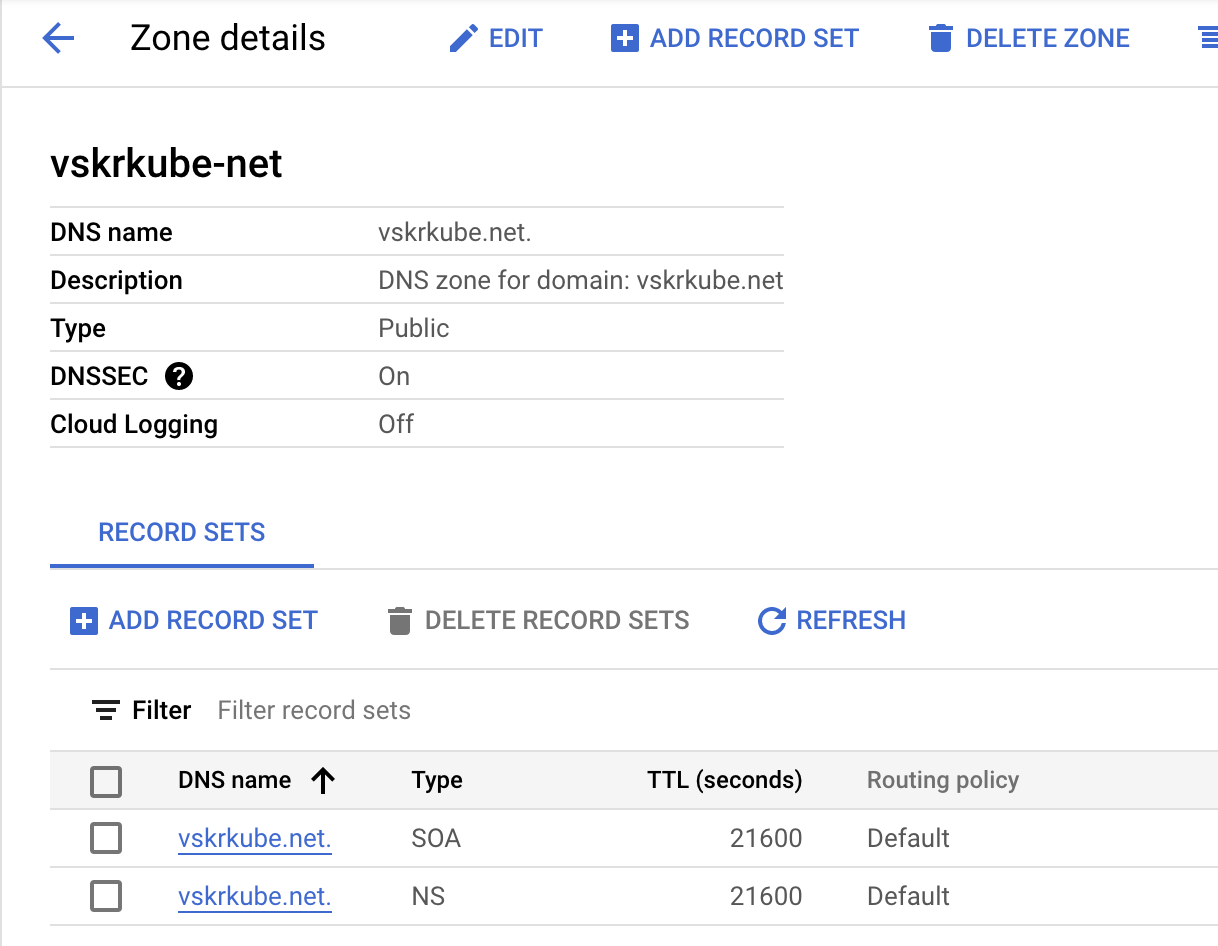The width and height of the screenshot is (1218, 946).
Task: Click the trash icon for delete record sets
Action: coord(400,621)
